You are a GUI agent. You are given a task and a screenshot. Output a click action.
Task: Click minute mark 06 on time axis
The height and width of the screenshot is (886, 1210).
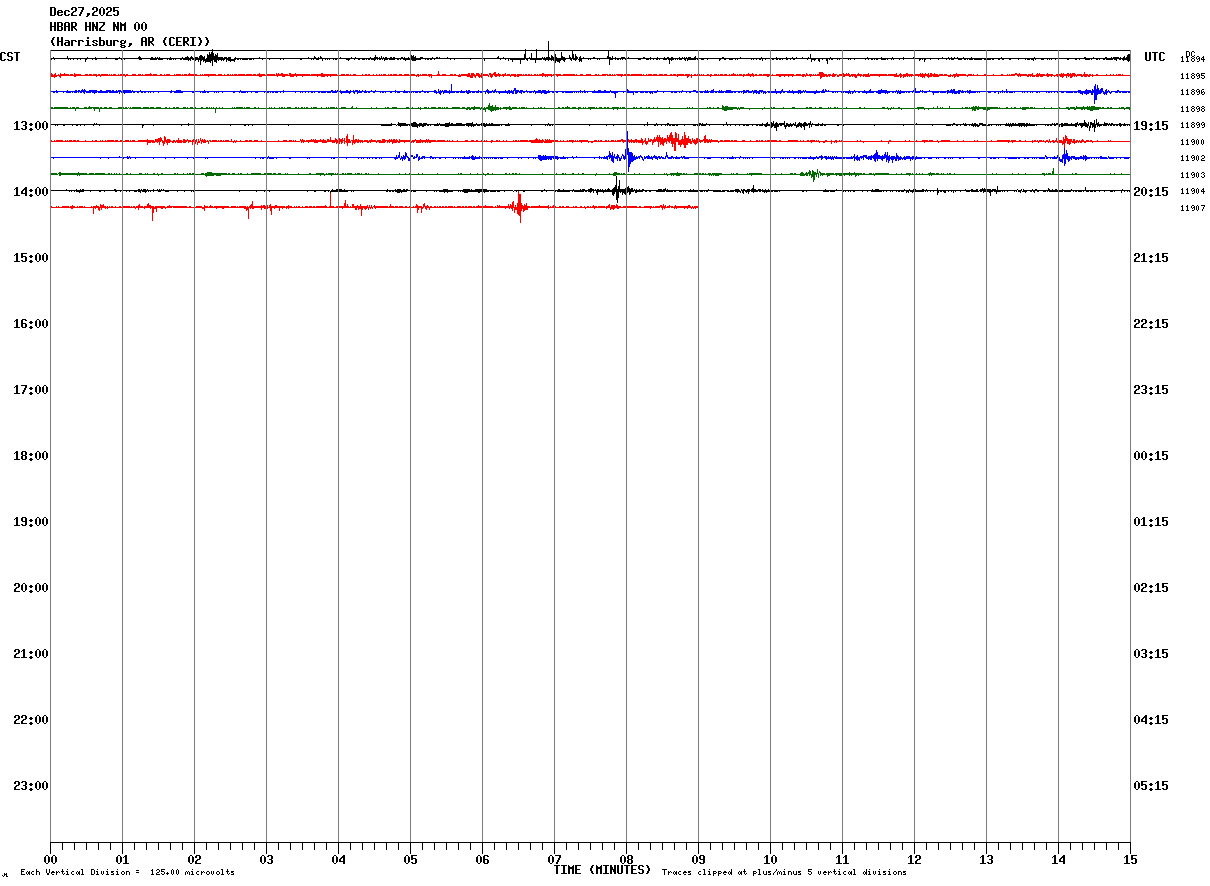482,860
